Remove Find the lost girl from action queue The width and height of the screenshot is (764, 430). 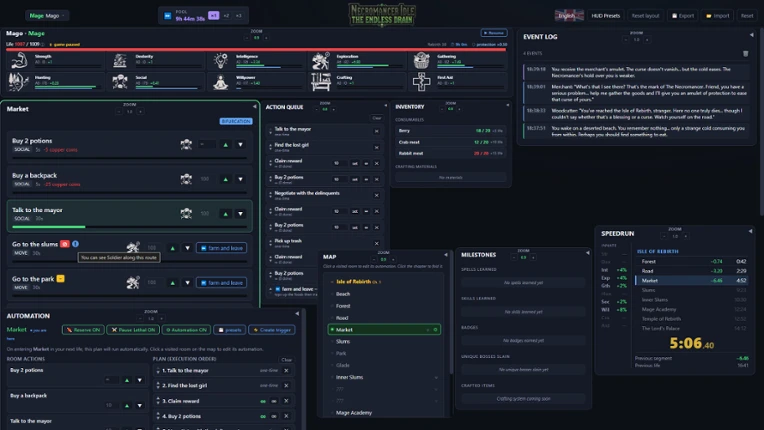click(377, 147)
